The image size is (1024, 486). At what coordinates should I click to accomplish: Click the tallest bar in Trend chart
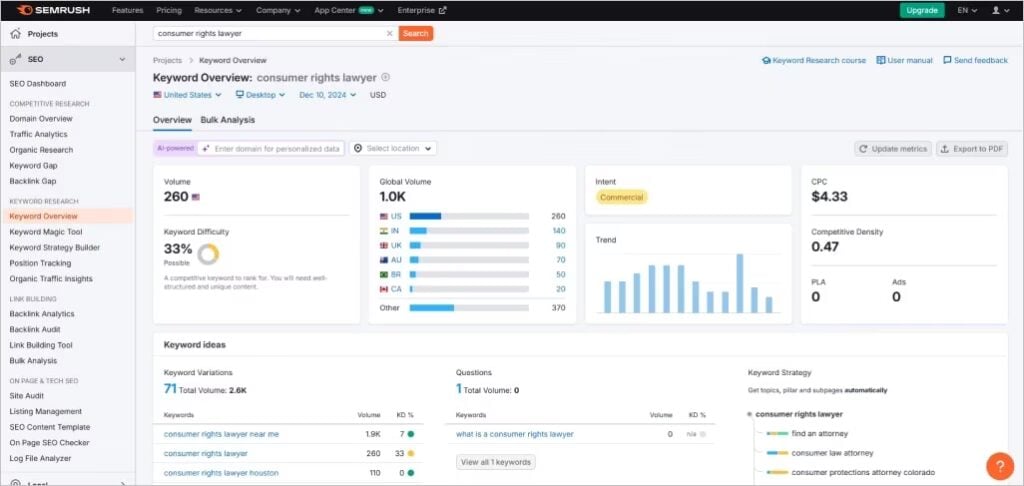pyautogui.click(x=740, y=283)
